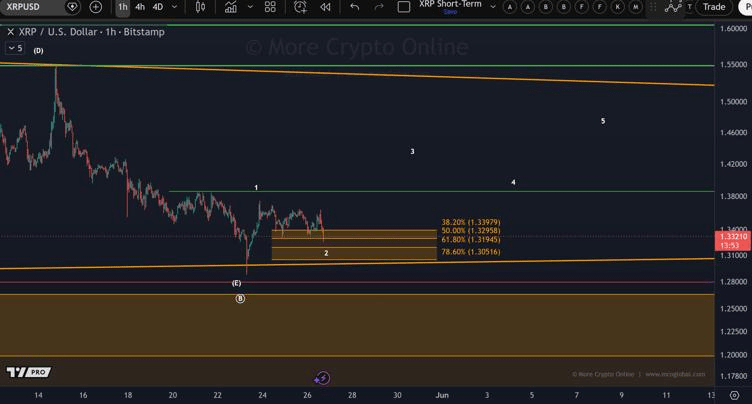Viewport: 752px width, 404px height.
Task: Select the wave label 1
Action: pos(256,188)
